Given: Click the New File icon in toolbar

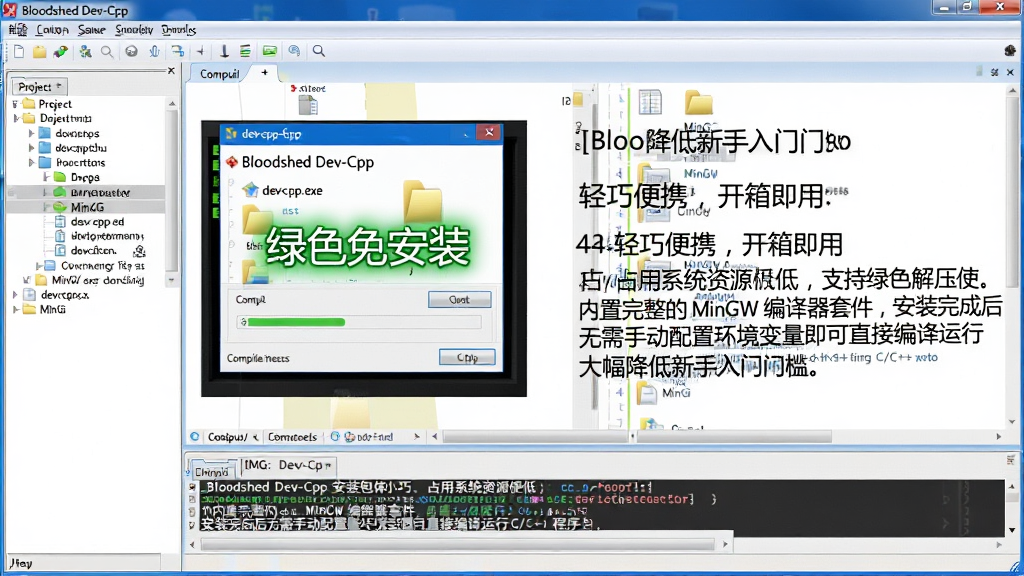Looking at the screenshot, I should 19,51.
